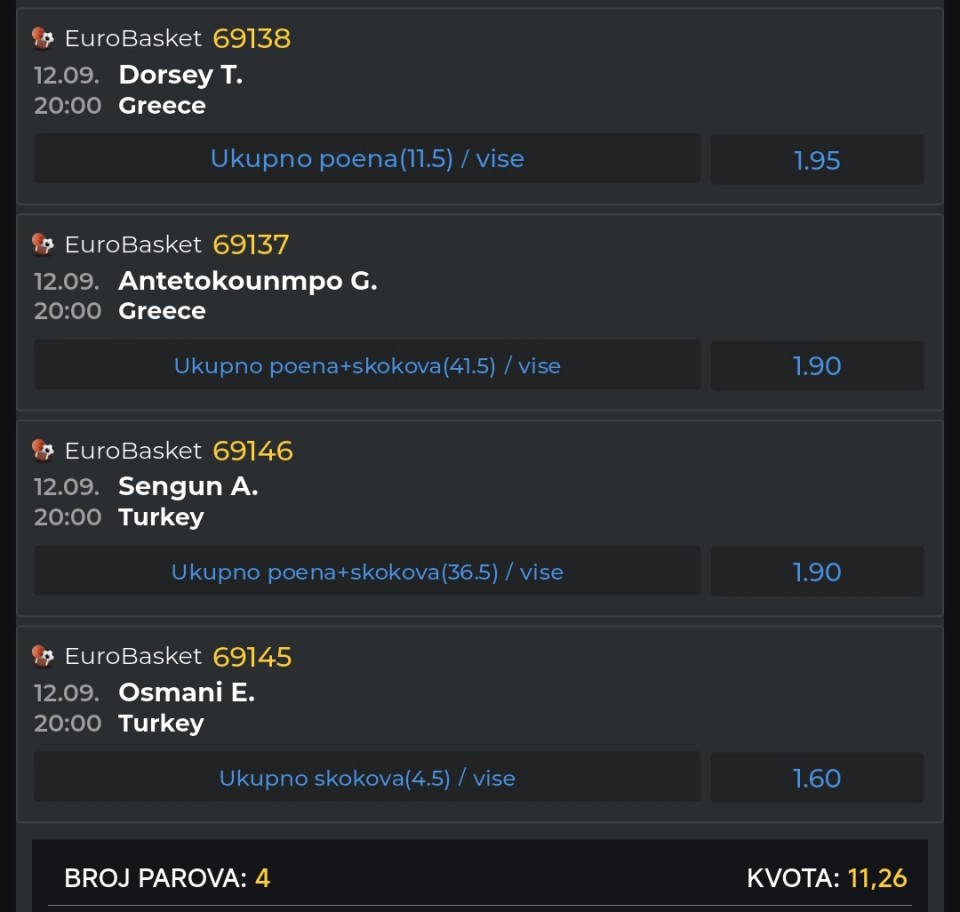Click basketball icon beside EuroBasket 69138

pos(43,38)
